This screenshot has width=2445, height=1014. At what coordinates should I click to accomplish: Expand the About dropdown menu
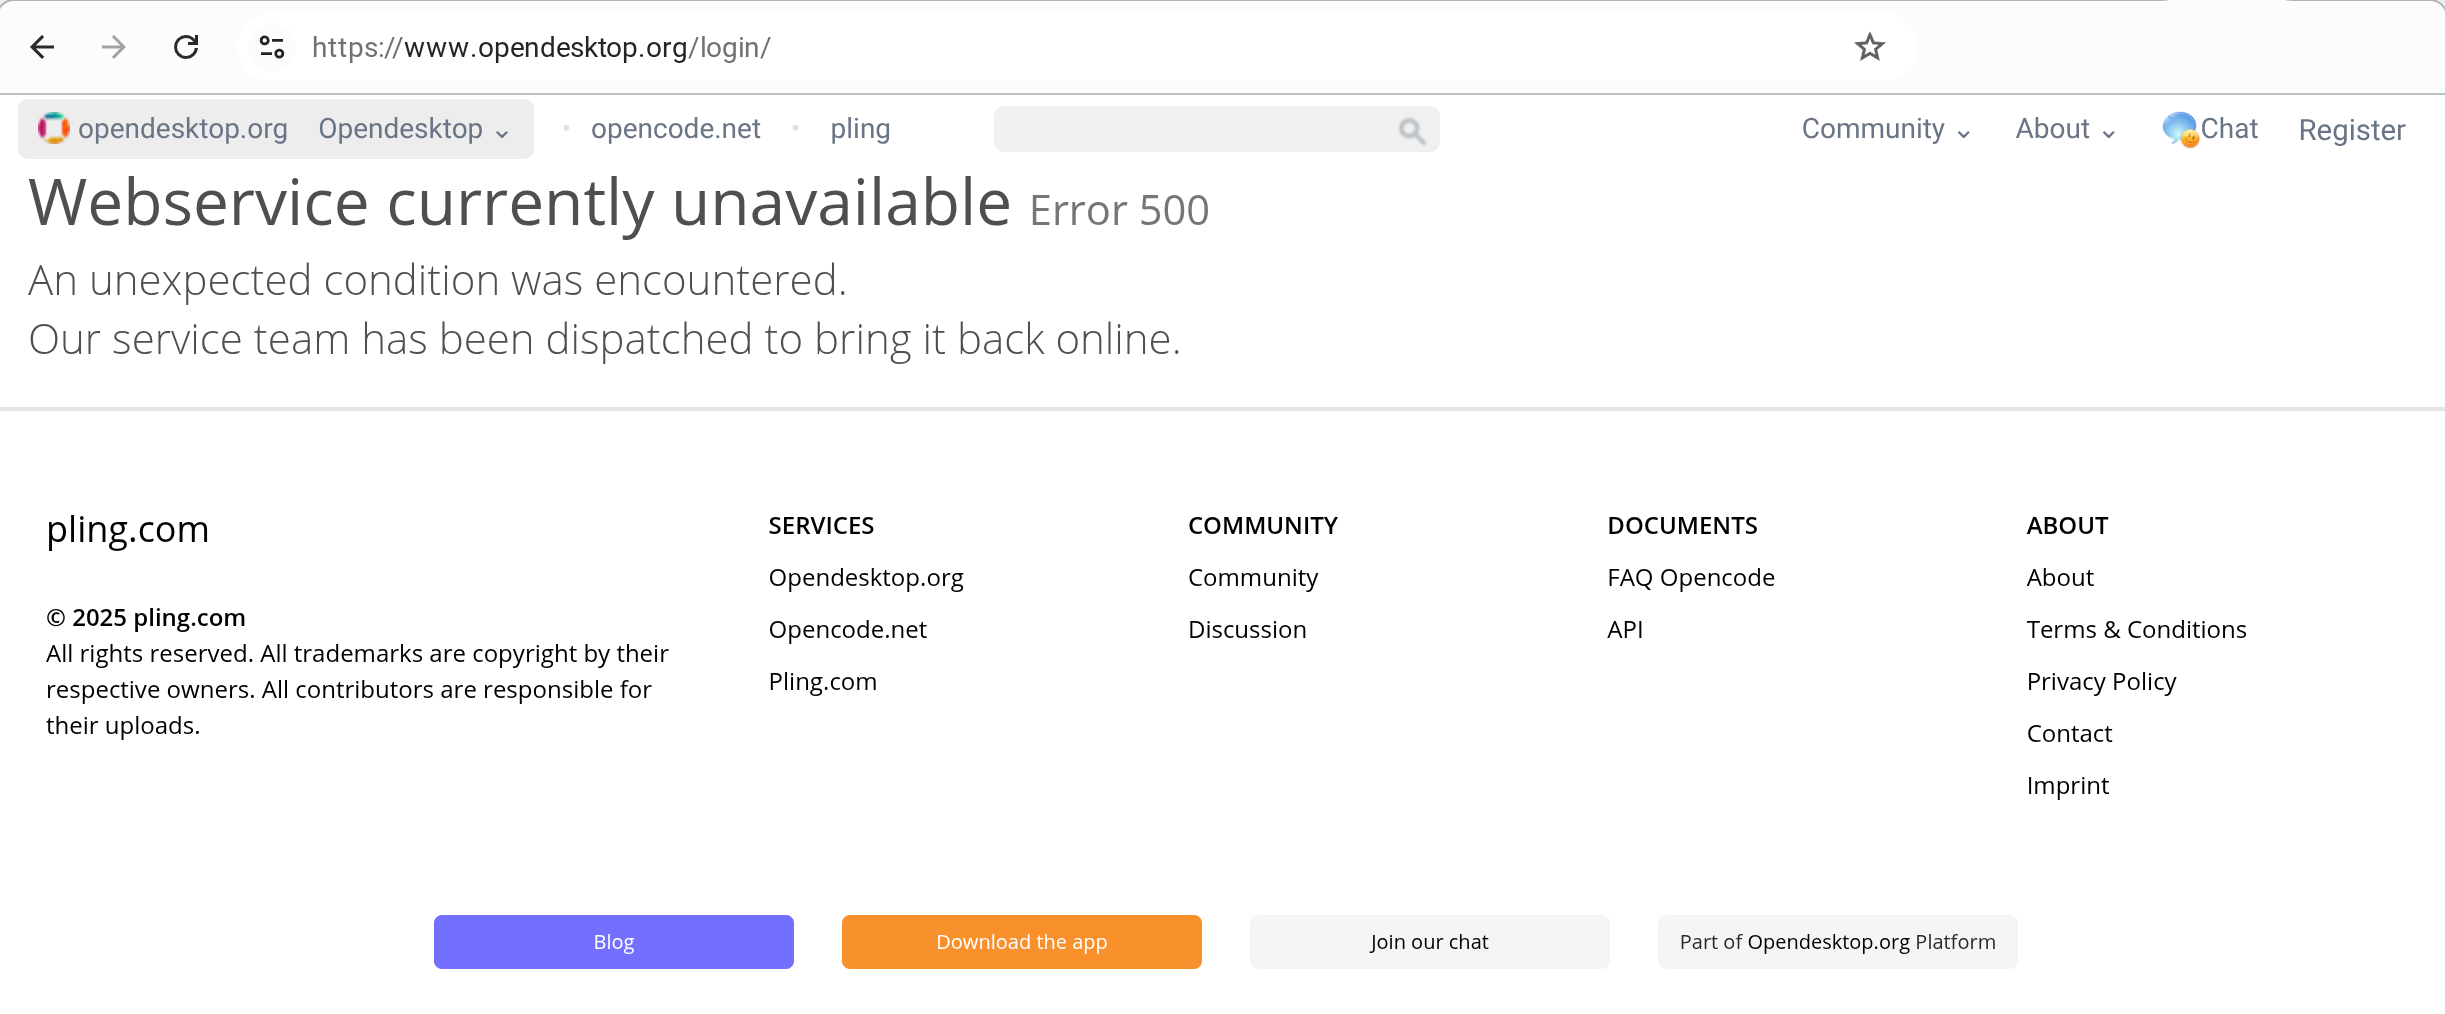pos(2064,129)
